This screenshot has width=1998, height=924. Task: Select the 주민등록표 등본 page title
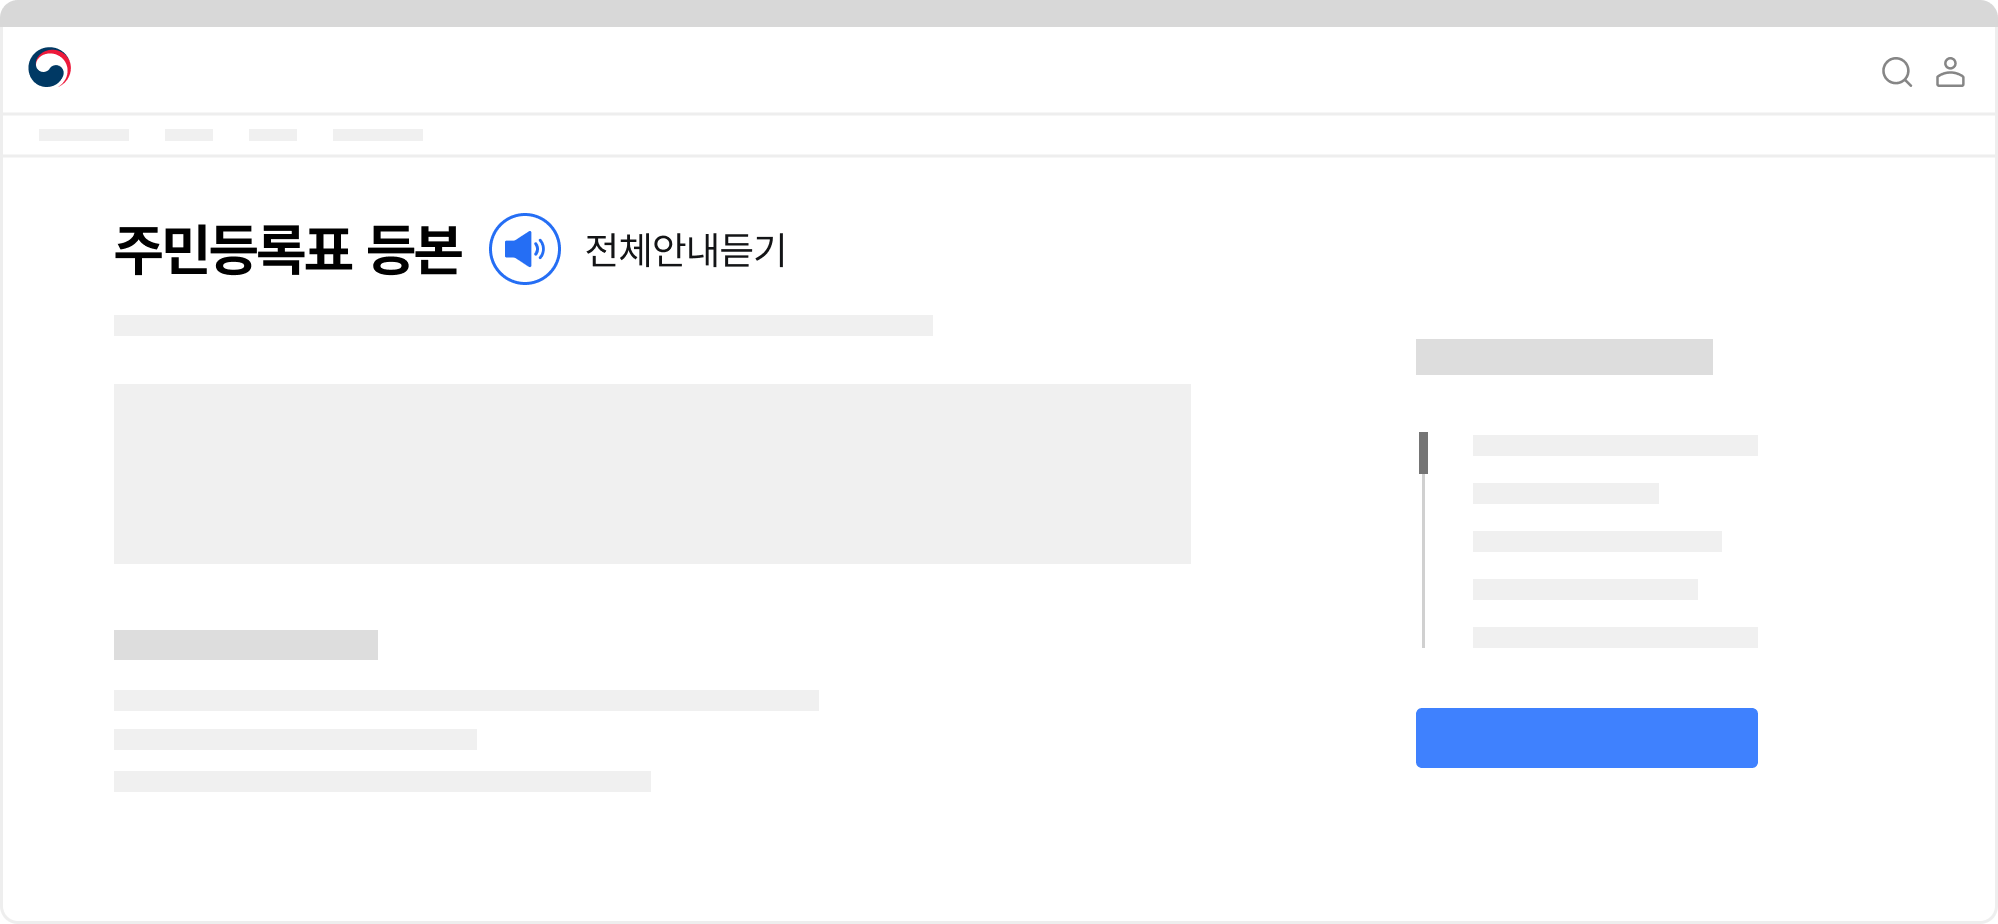(x=290, y=251)
